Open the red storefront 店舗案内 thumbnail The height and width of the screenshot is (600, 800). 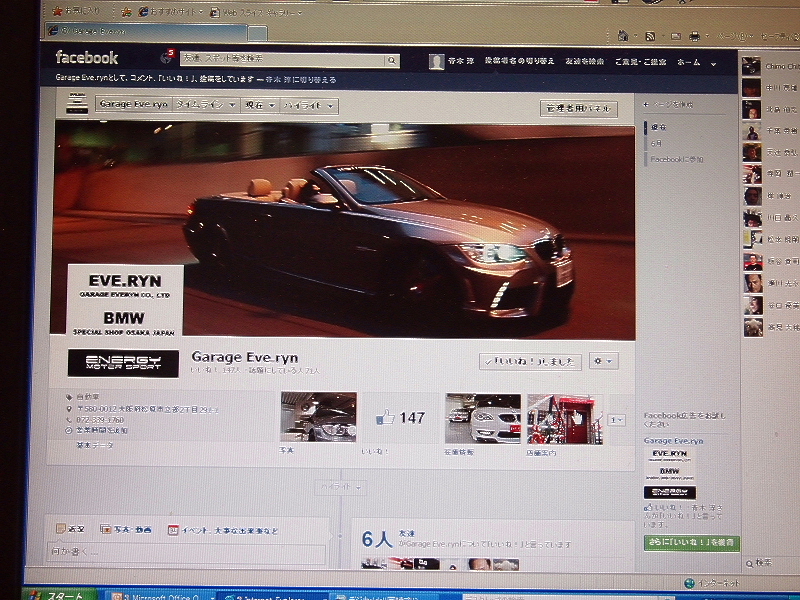(x=565, y=419)
